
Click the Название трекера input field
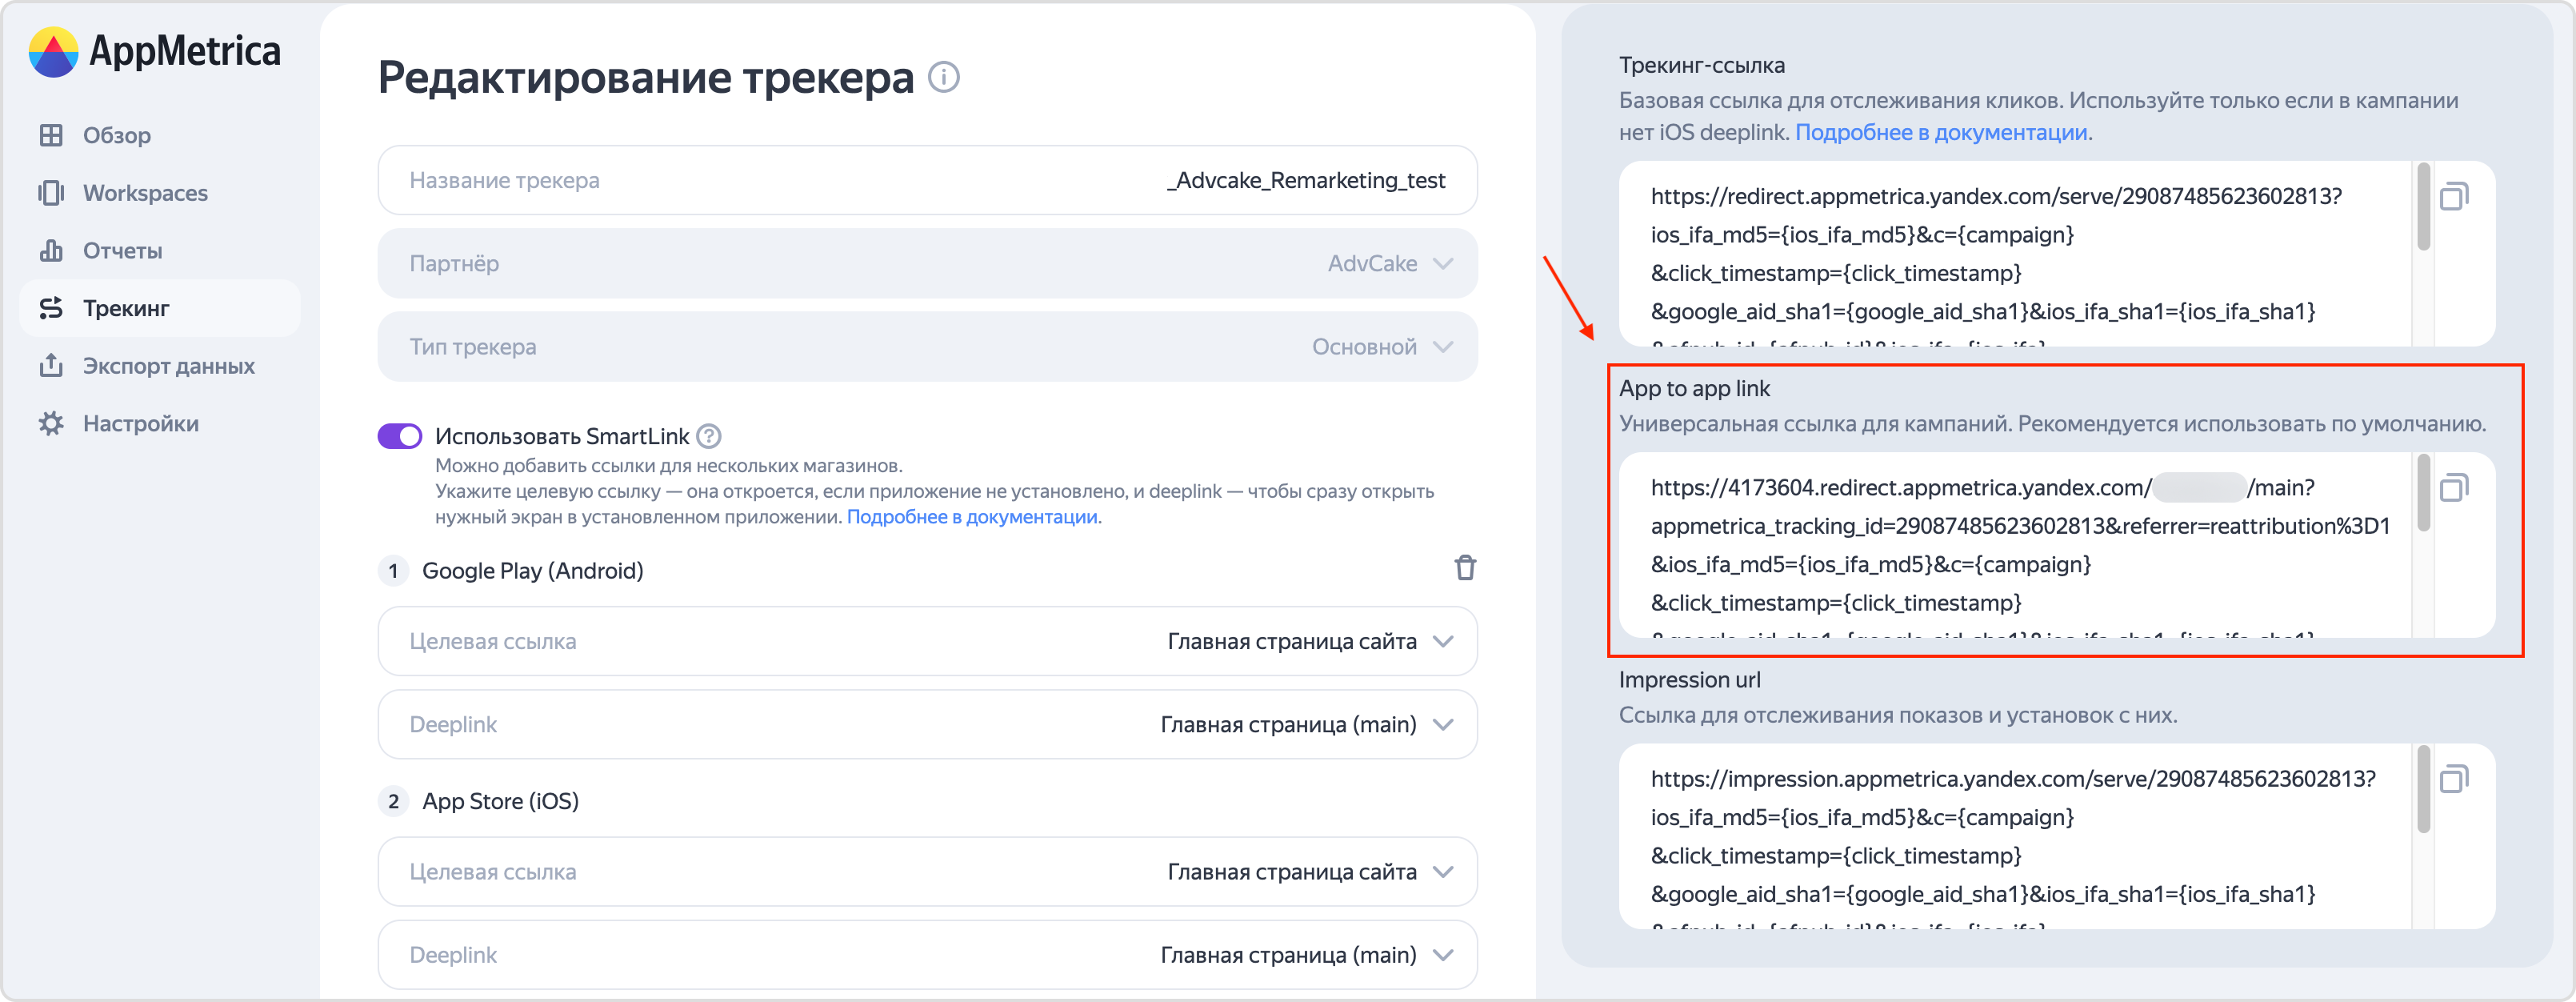pyautogui.click(x=927, y=180)
